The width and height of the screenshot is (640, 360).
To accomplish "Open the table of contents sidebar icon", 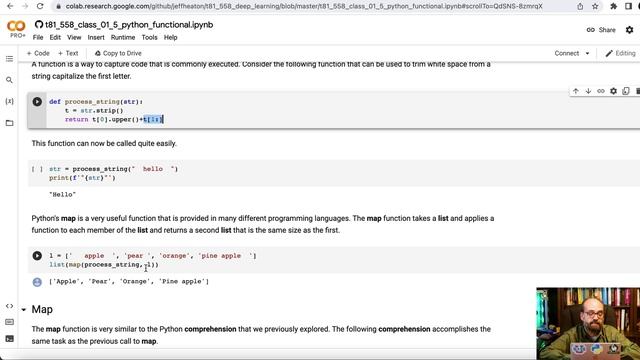I will coord(9,59).
